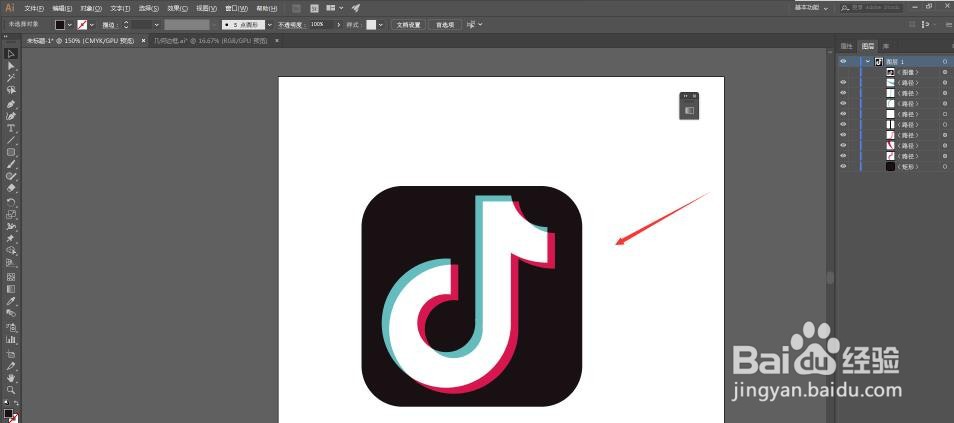Image resolution: width=954 pixels, height=423 pixels.
Task: Toggle eye of bottommost <路径> item
Action: tap(843, 156)
